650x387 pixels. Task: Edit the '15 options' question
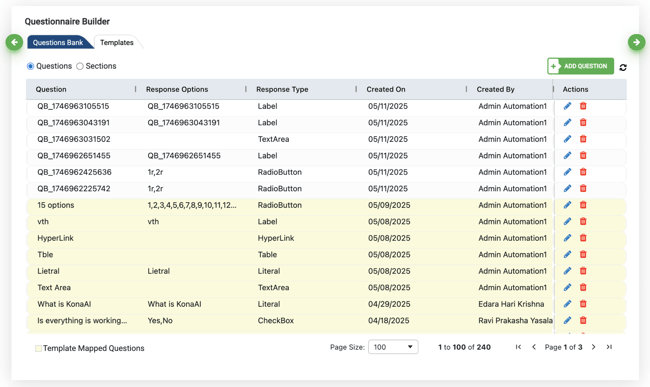[568, 205]
